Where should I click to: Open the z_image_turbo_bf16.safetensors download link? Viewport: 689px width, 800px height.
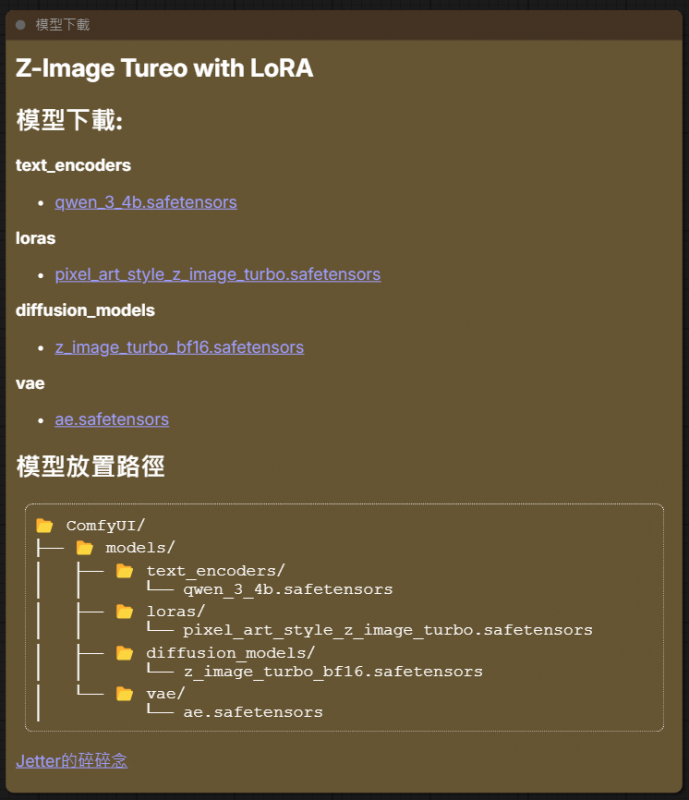coord(179,347)
